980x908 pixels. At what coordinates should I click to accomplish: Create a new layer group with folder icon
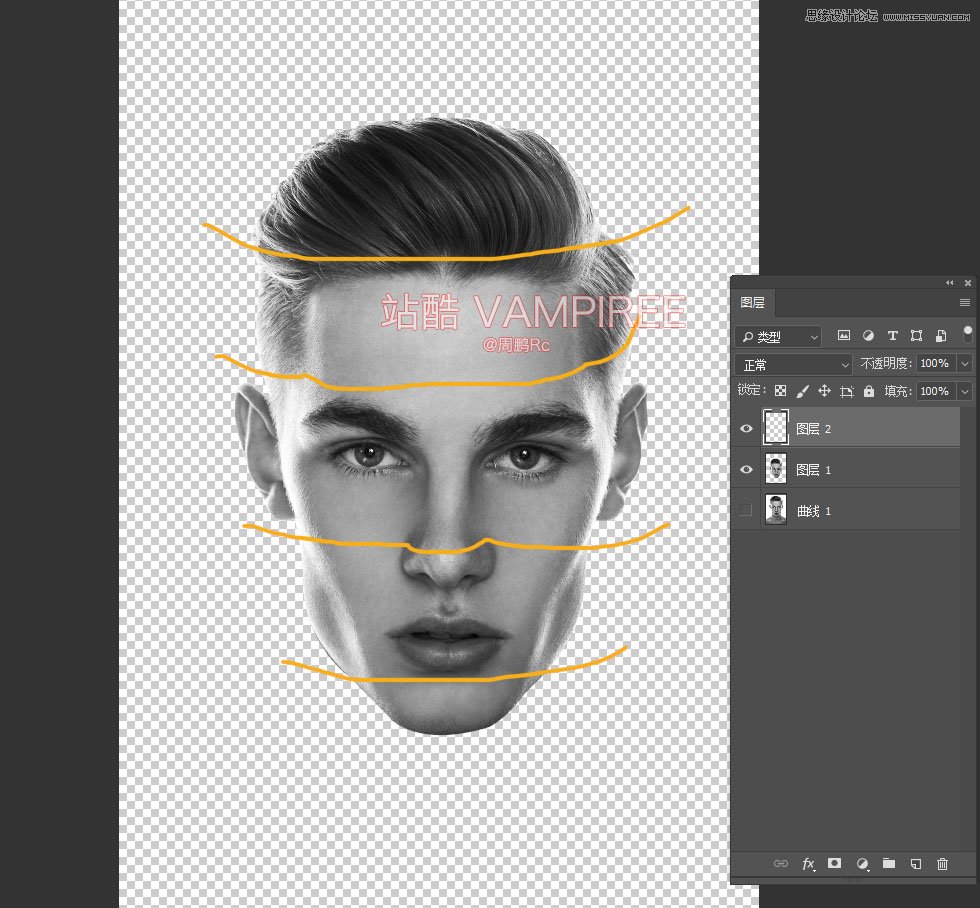click(888, 864)
